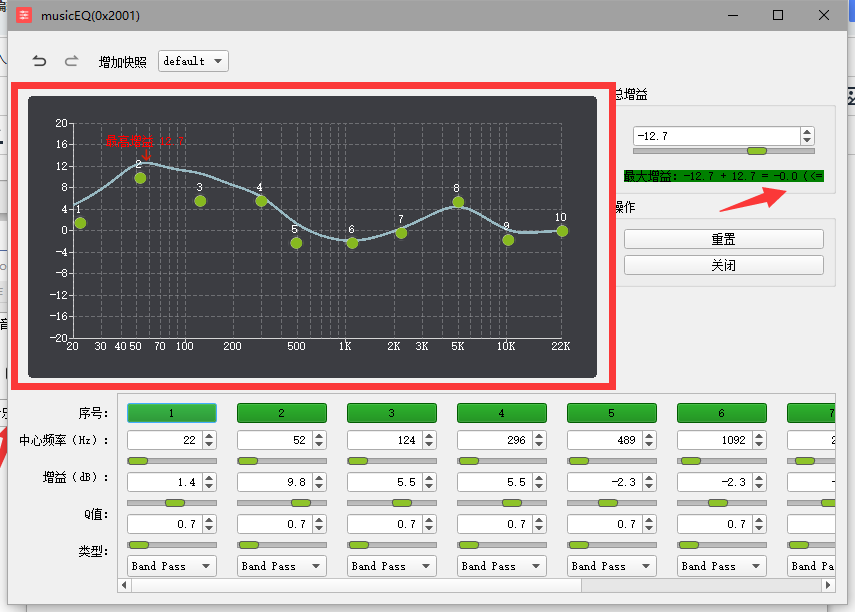855x612 pixels.
Task: Select EQ node 2 on the graph
Action: point(140,178)
